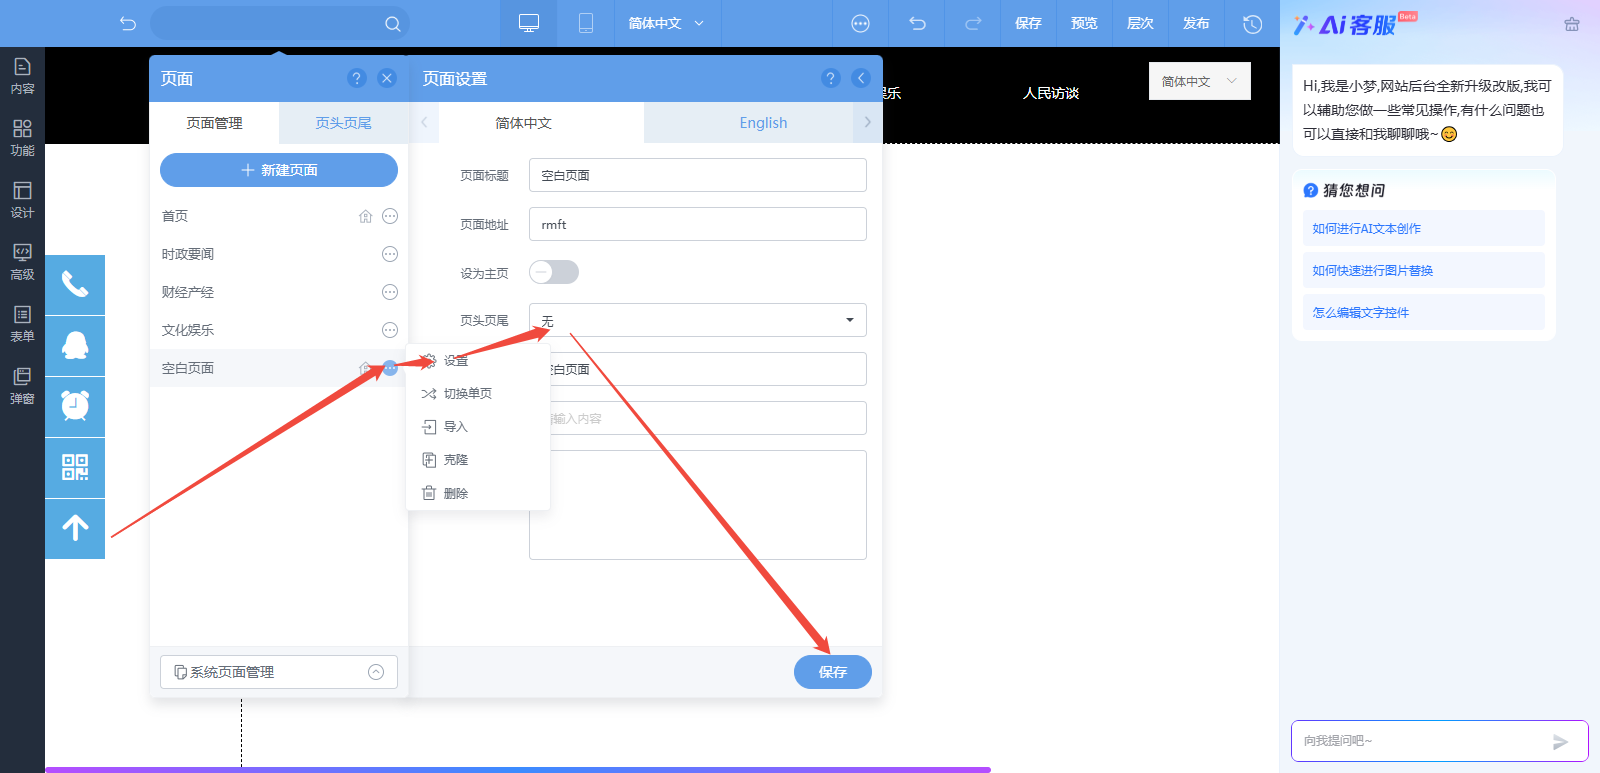Switch to desktop preview mode
The height and width of the screenshot is (773, 1600).
[529, 23]
